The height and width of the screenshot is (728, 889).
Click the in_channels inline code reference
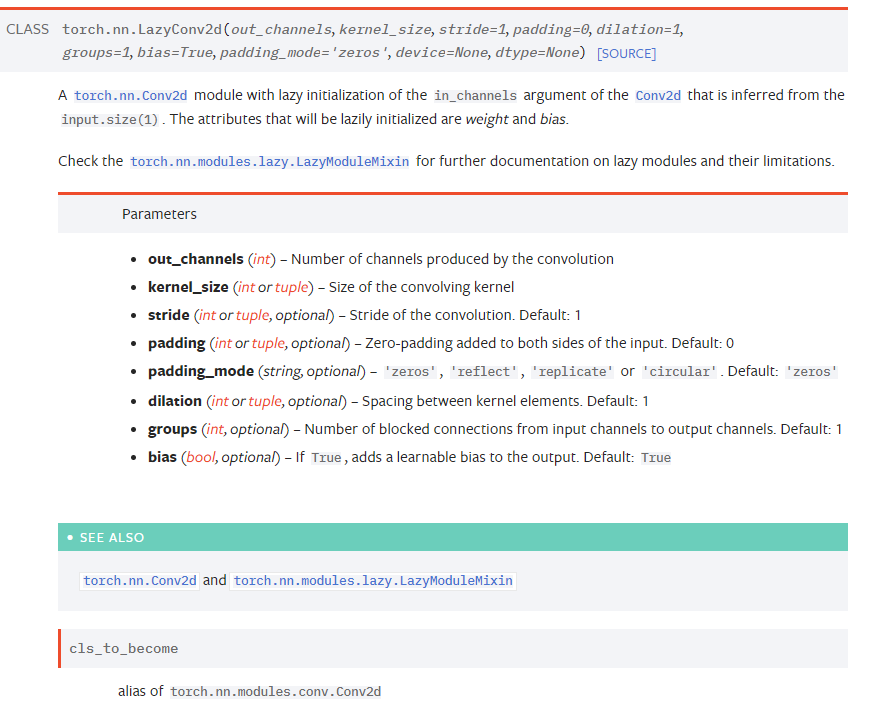point(475,95)
